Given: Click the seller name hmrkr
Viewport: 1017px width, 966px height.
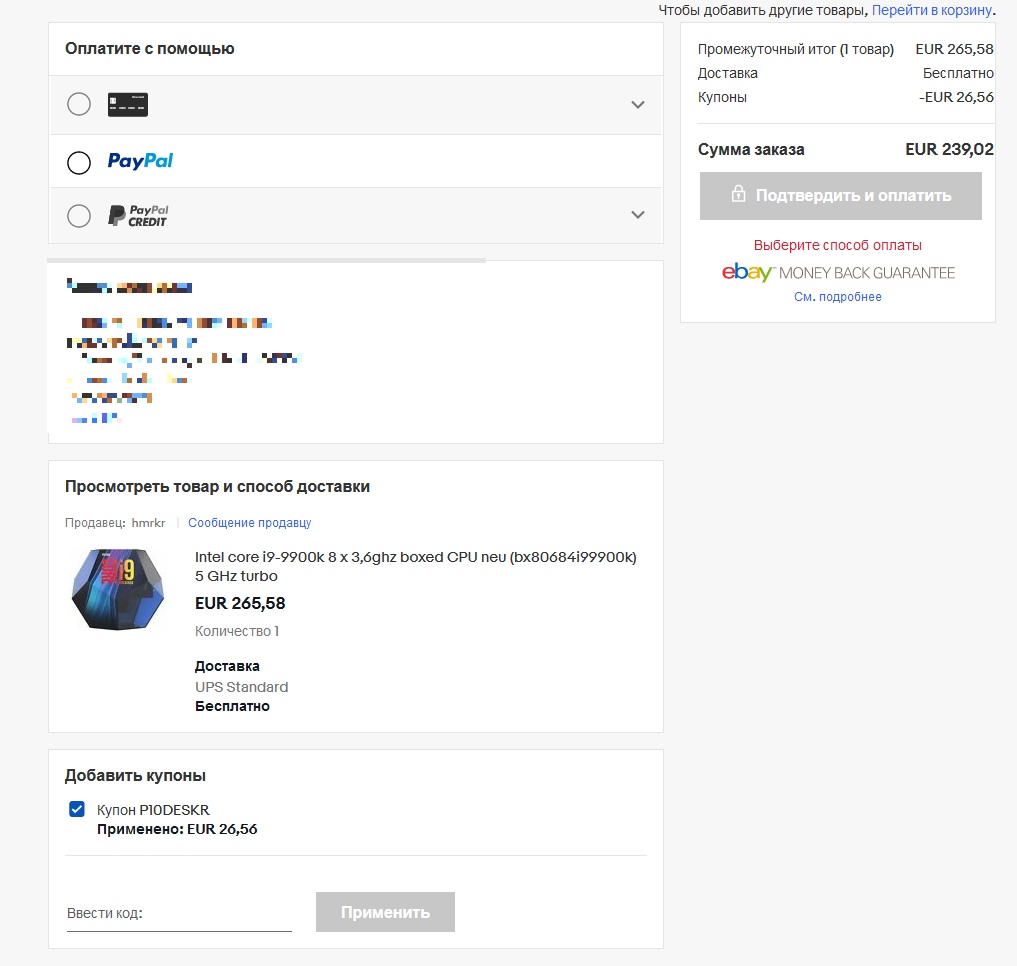Looking at the screenshot, I should 148,522.
